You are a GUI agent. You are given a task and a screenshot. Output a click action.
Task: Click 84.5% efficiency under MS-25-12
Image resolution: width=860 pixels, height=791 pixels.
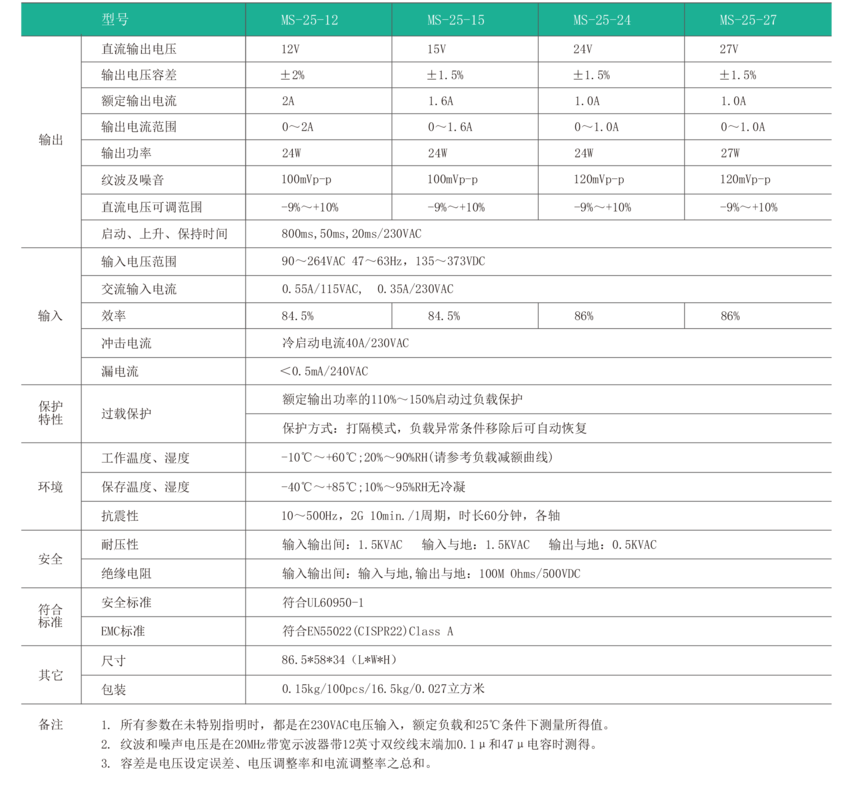click(297, 316)
